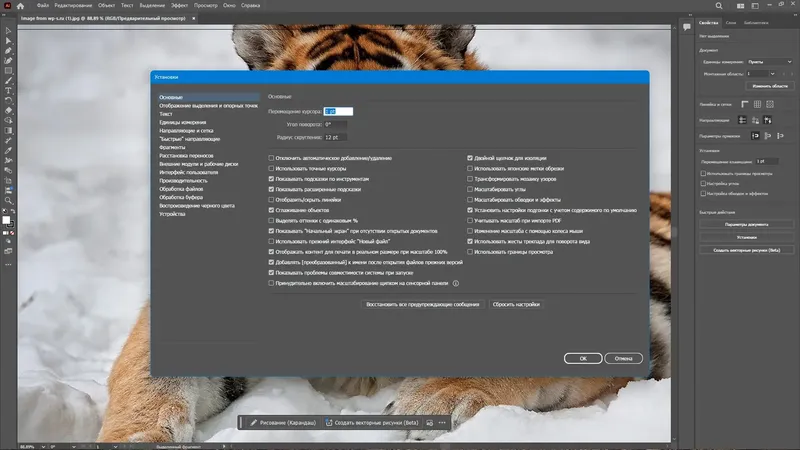Select 'Единицы измерения' in preferences list
This screenshot has width=800, height=450.
pos(183,122)
